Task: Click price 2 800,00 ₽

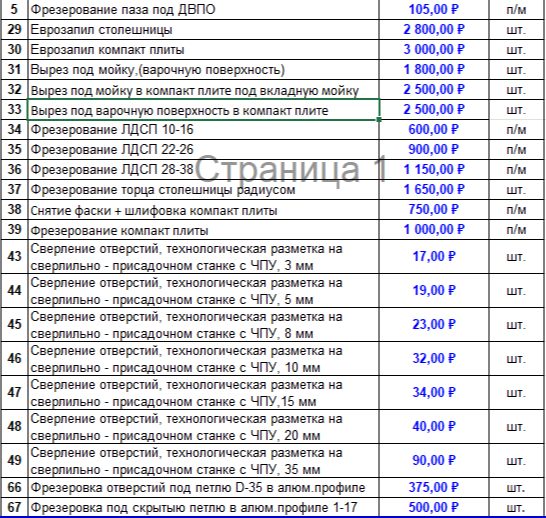Action: (x=434, y=30)
